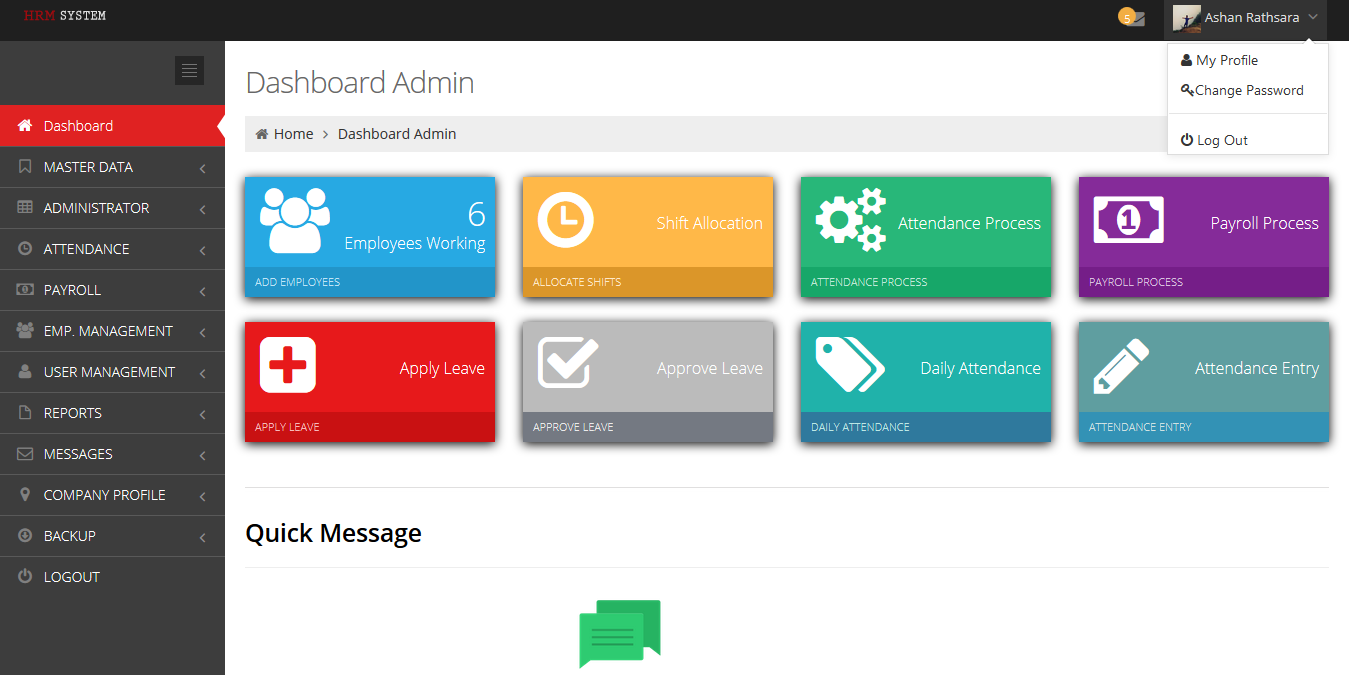The image size is (1350, 676).
Task: Toggle sidebar with hamburger menu icon
Action: 189,70
